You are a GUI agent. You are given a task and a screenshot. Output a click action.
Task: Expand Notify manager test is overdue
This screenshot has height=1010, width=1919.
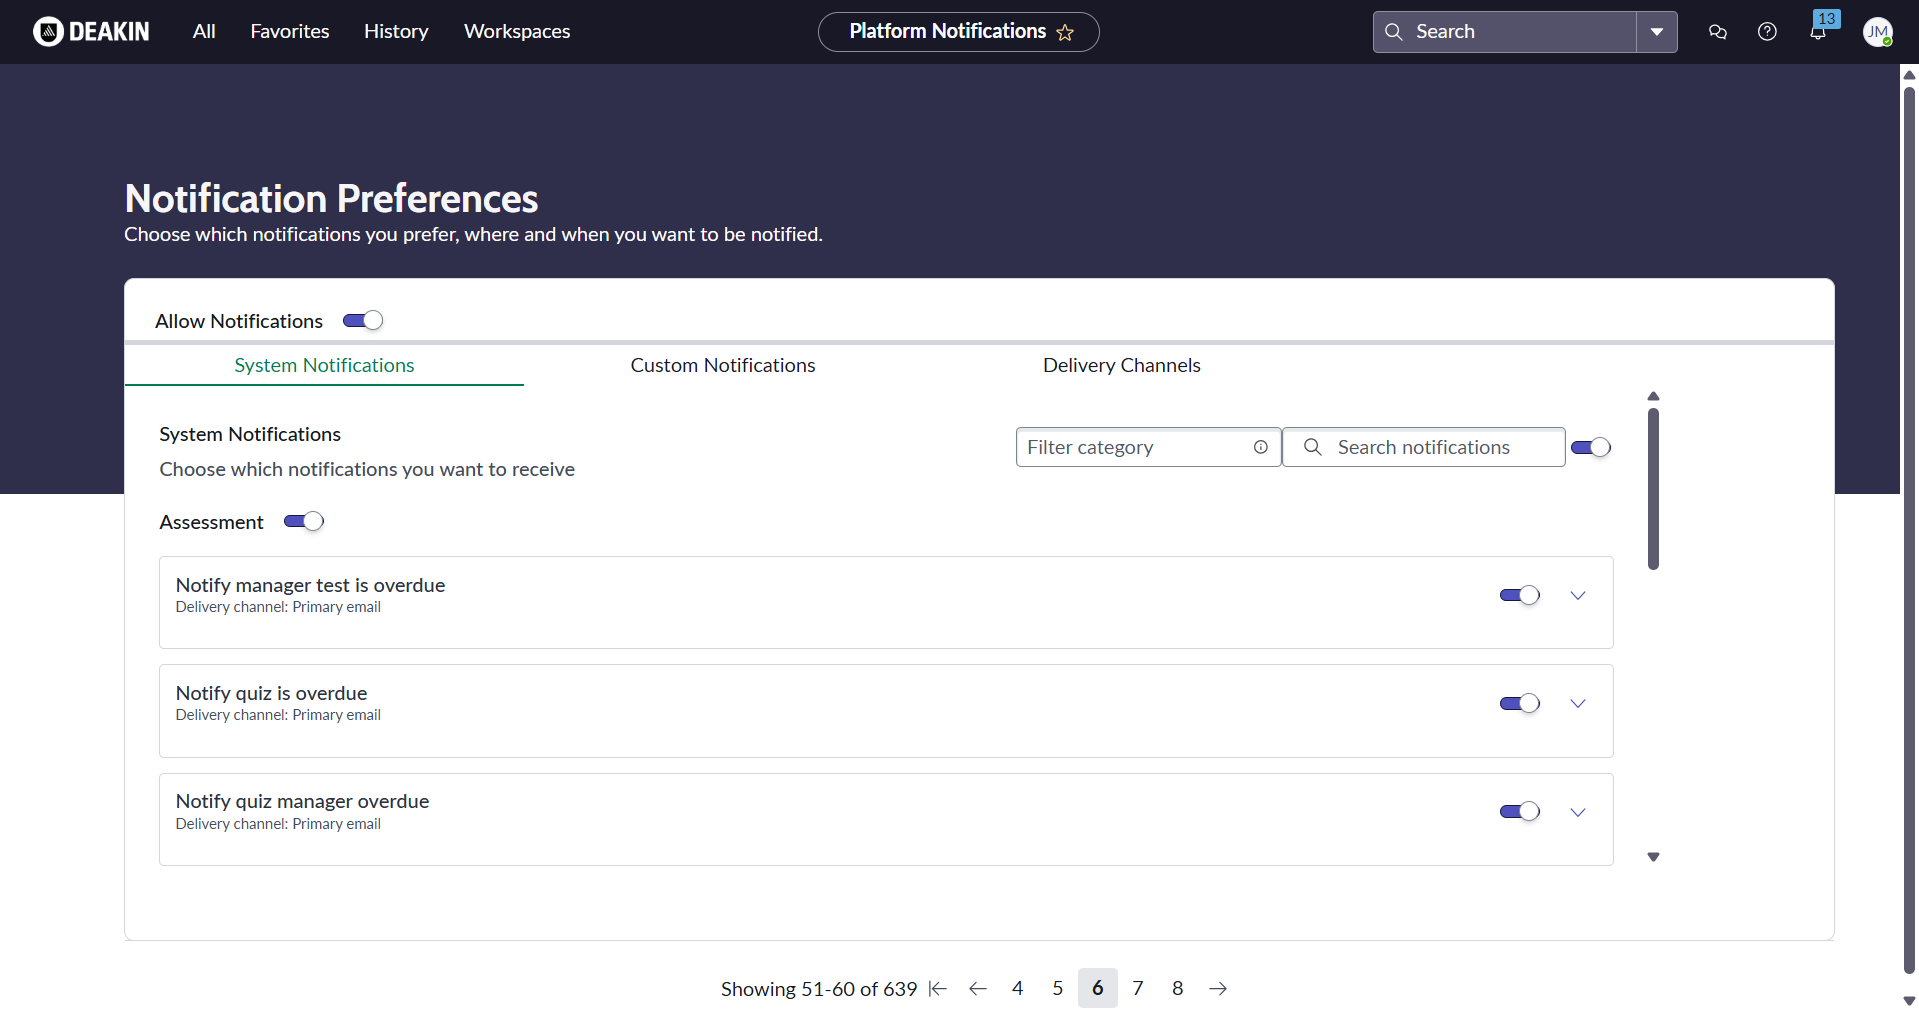point(1578,596)
